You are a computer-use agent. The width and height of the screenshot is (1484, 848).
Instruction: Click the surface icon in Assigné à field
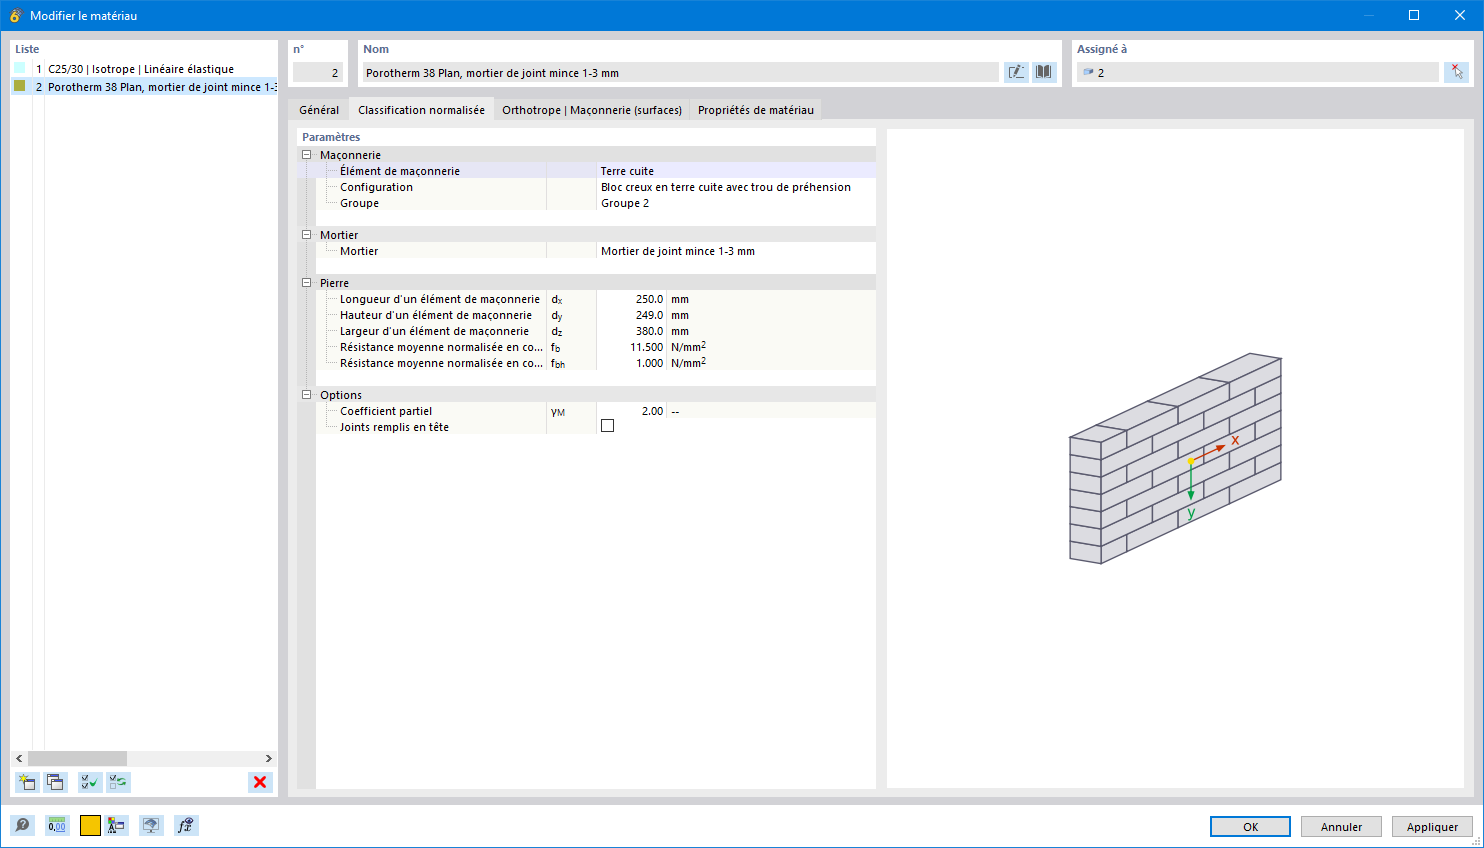pyautogui.click(x=1089, y=72)
